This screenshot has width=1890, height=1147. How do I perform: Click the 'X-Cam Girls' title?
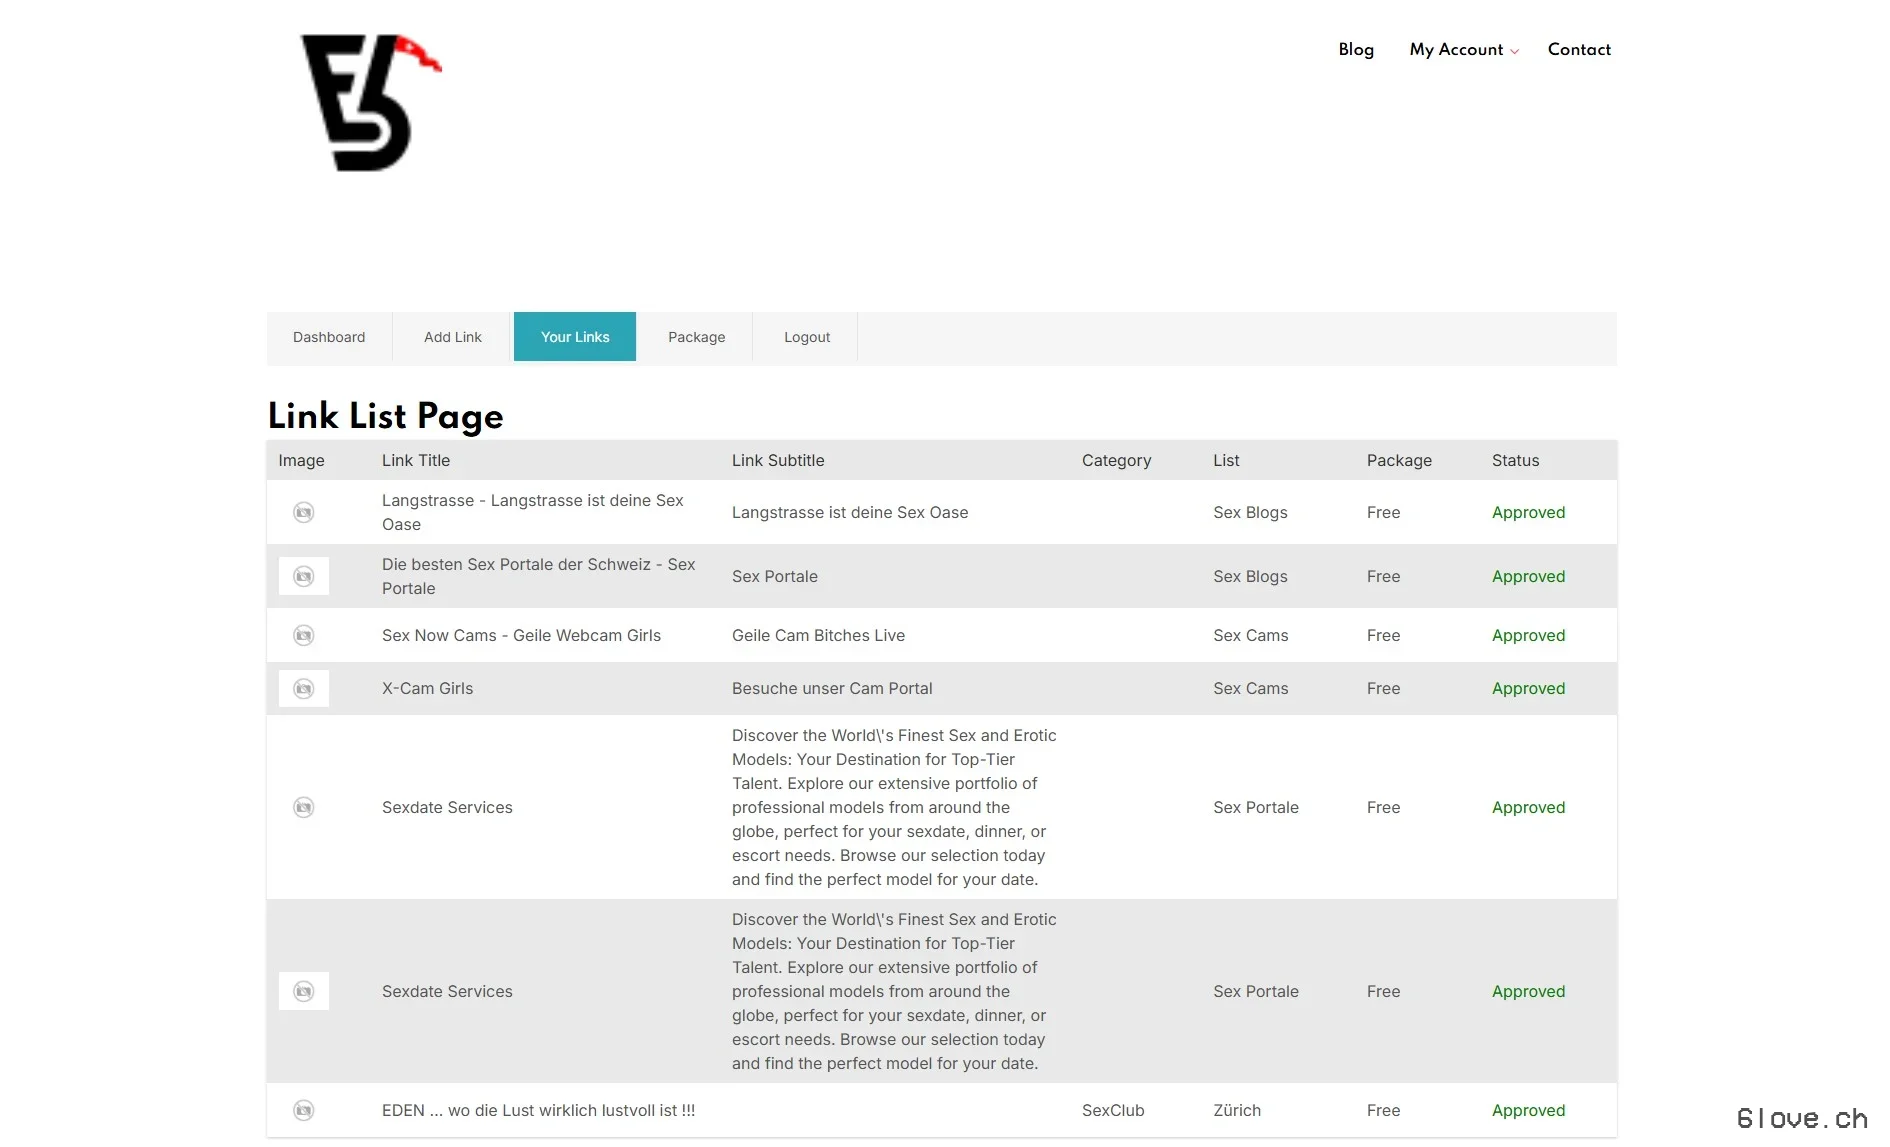(x=427, y=688)
